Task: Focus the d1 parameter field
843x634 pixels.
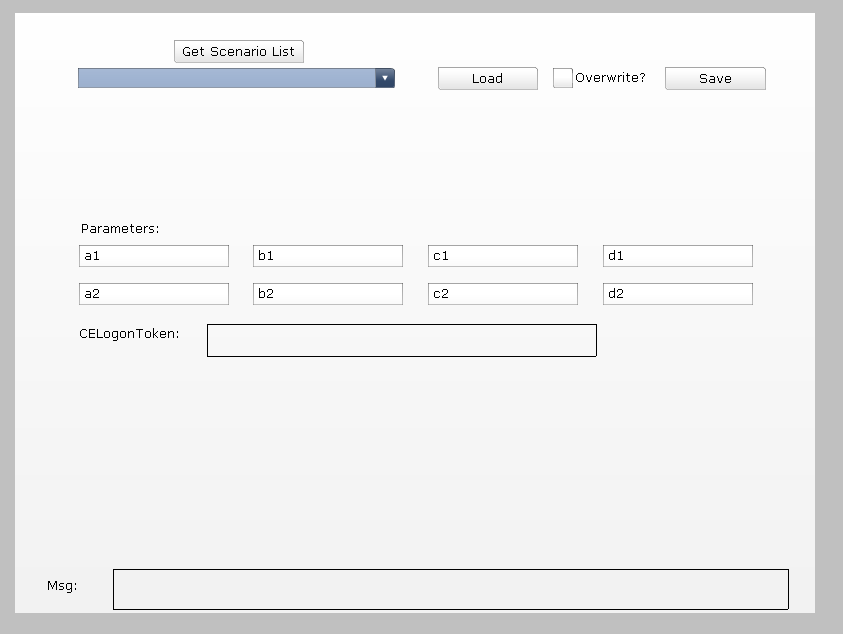Action: click(x=678, y=256)
